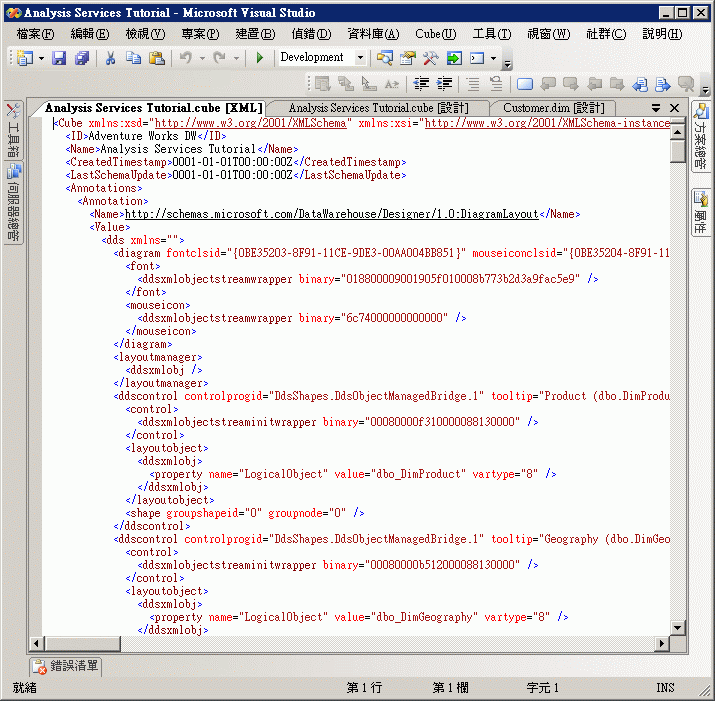
Task: Click the Find in Files icon
Action: [x=384, y=58]
